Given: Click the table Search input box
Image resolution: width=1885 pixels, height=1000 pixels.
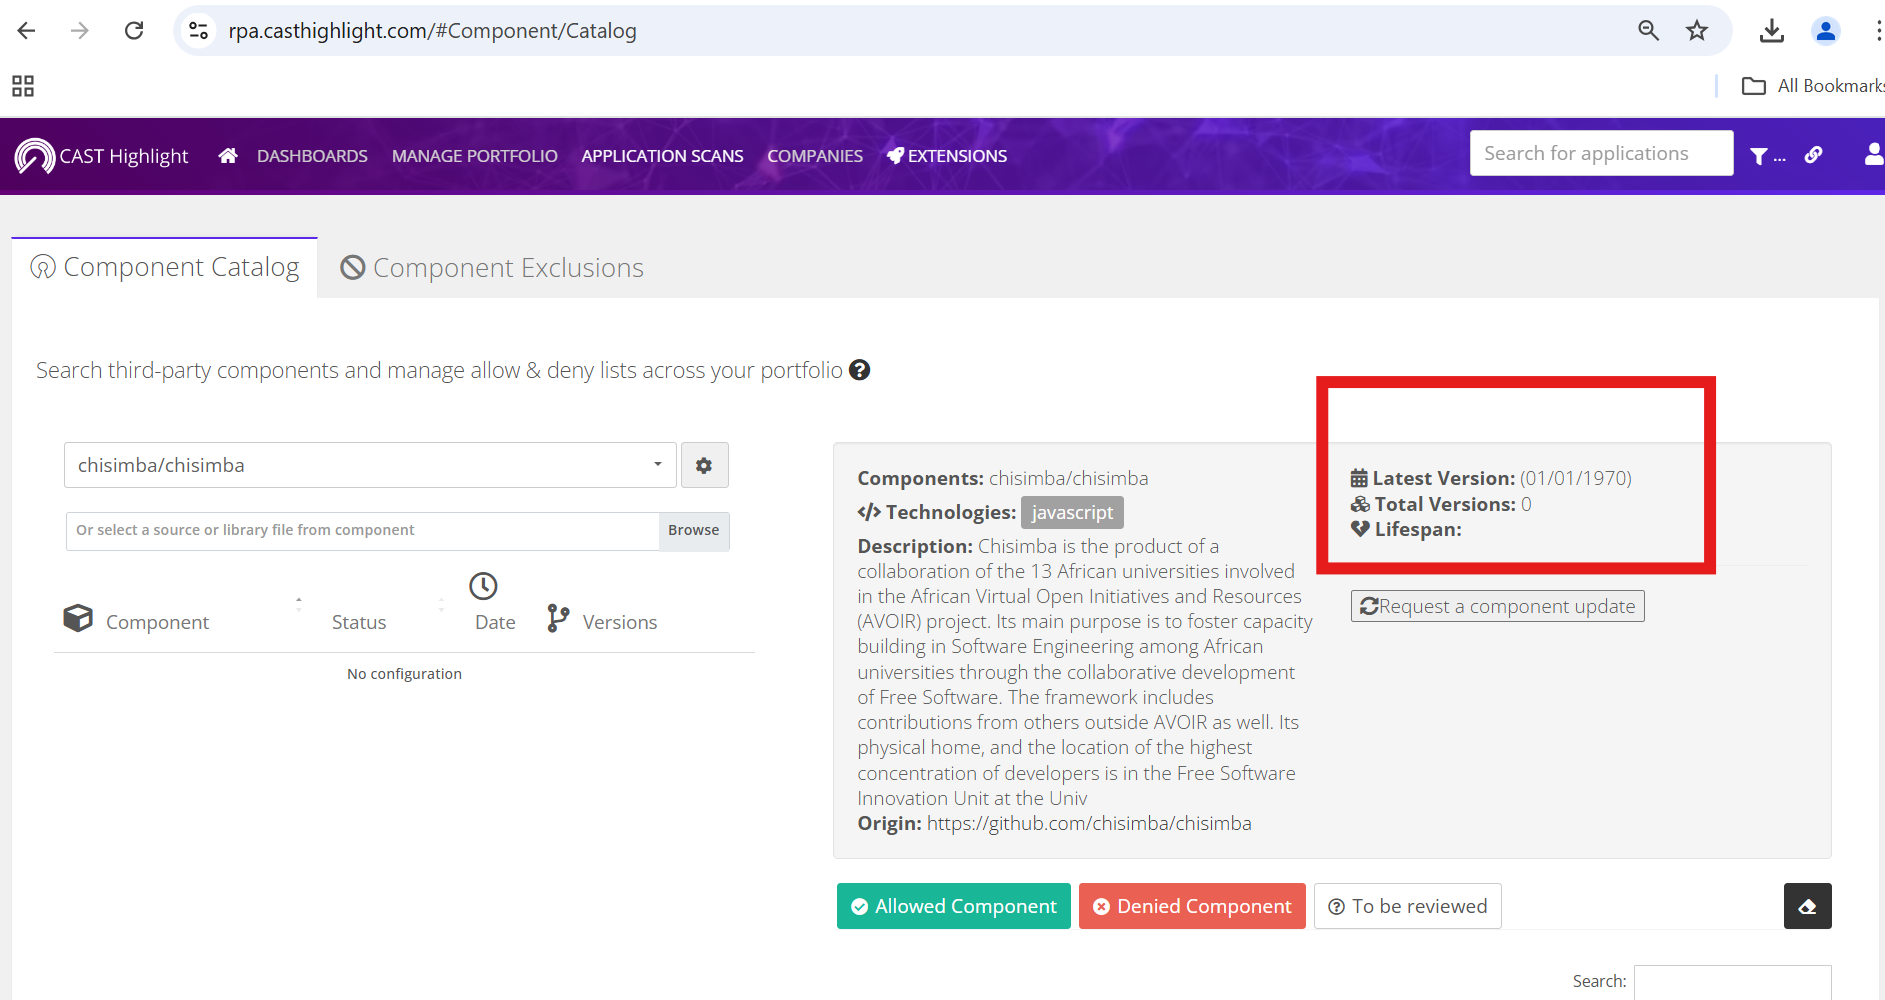Looking at the screenshot, I should point(1732,982).
